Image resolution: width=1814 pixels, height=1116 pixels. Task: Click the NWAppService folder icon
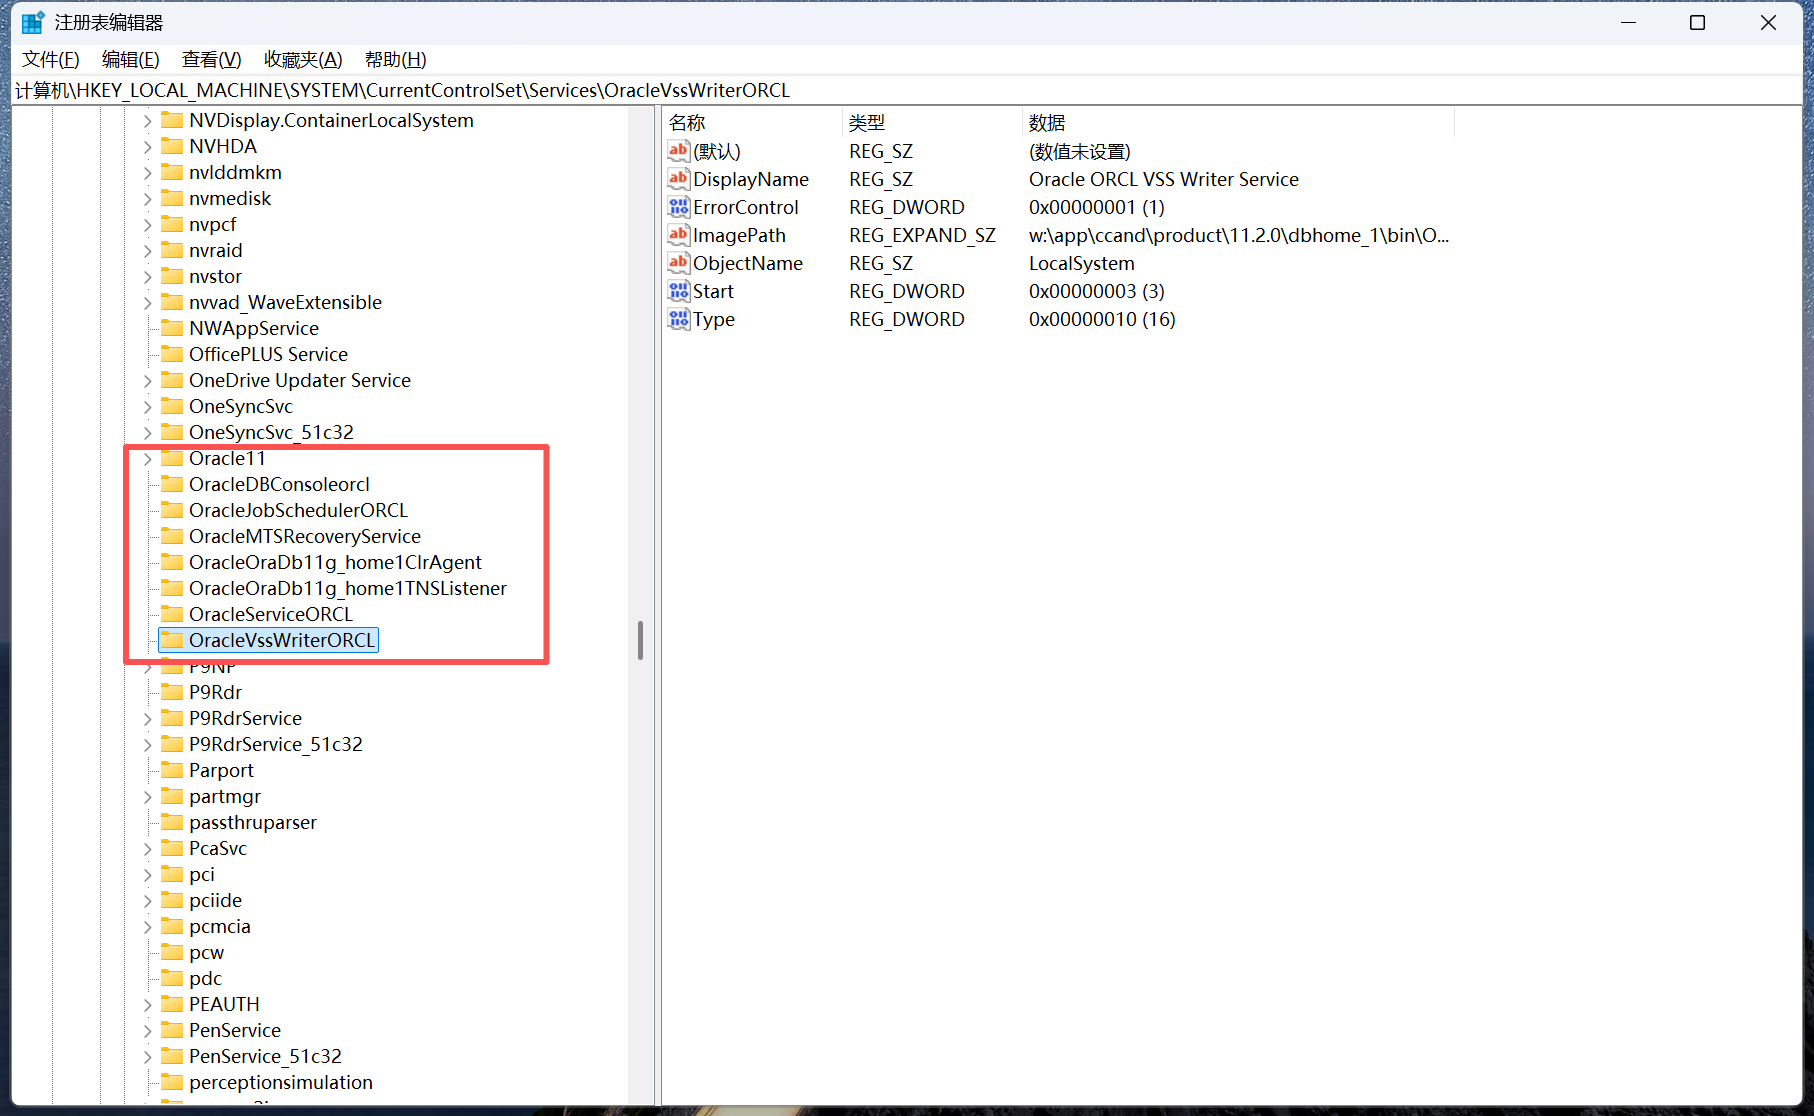point(172,328)
